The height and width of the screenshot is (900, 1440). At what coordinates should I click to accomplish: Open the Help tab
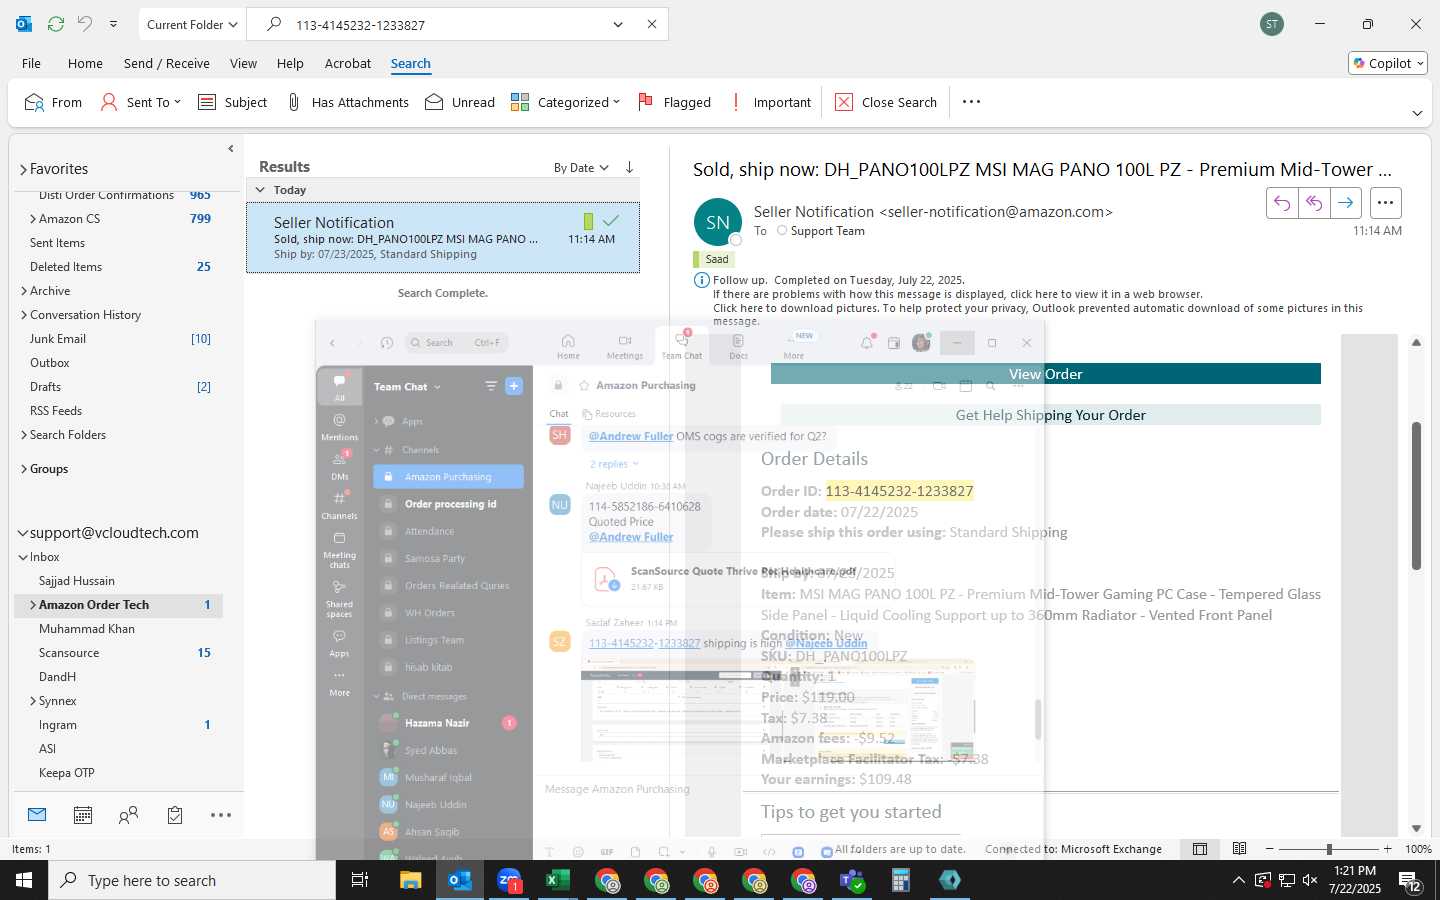coord(290,63)
